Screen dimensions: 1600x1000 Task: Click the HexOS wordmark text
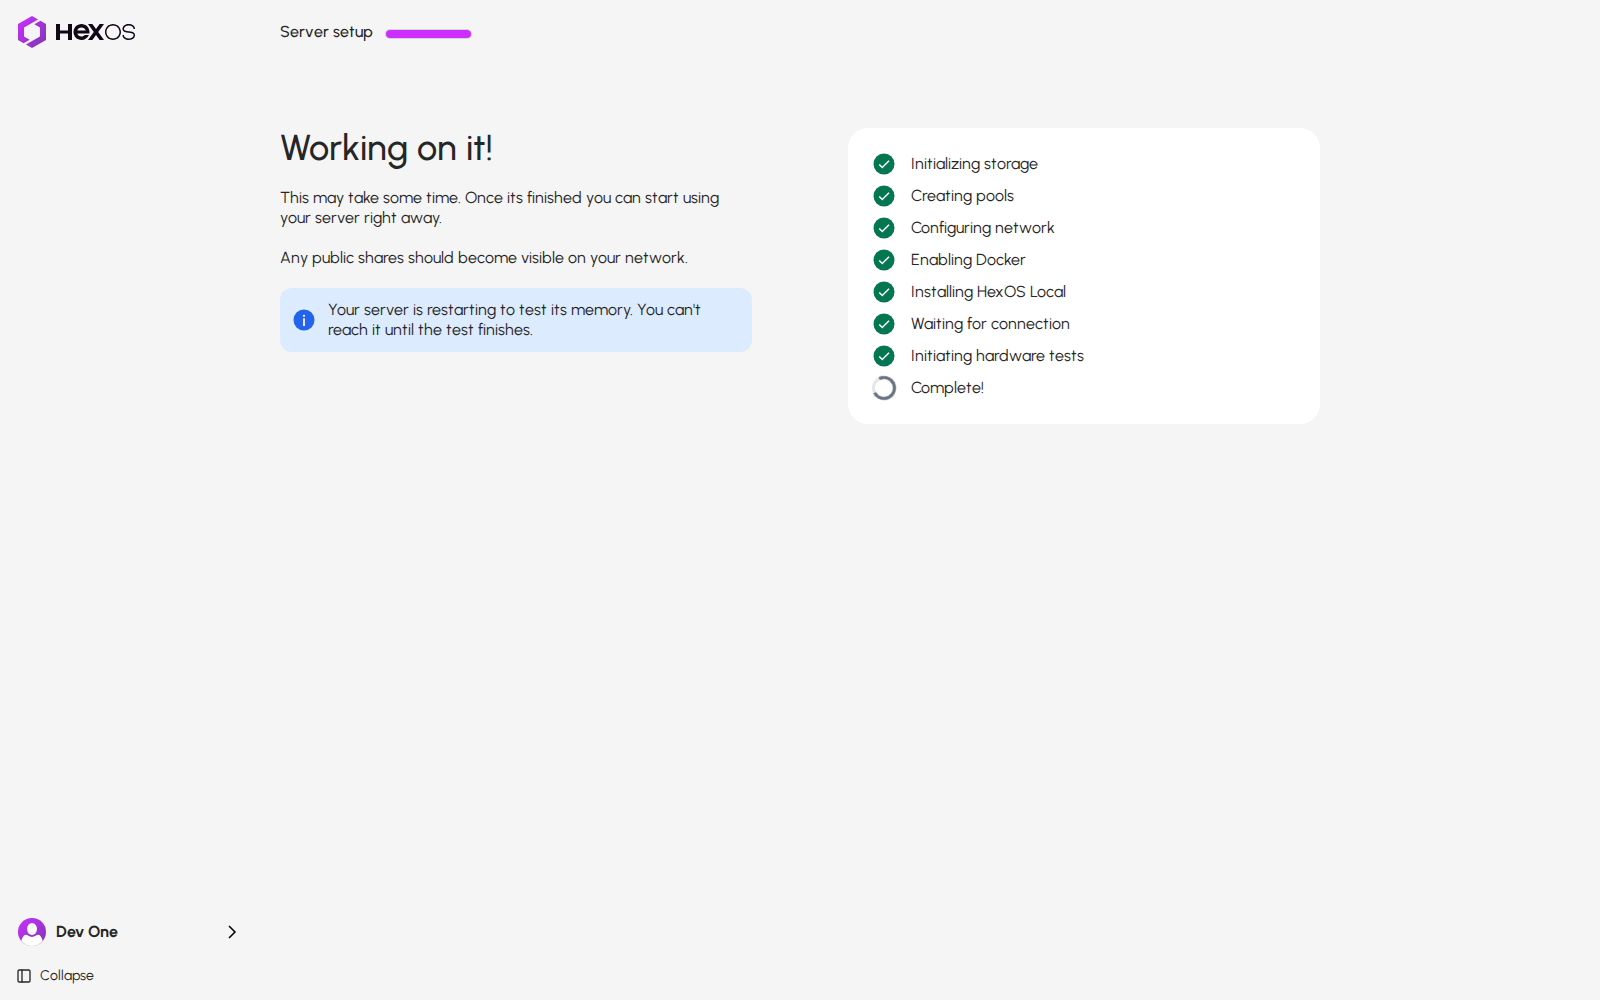point(95,32)
